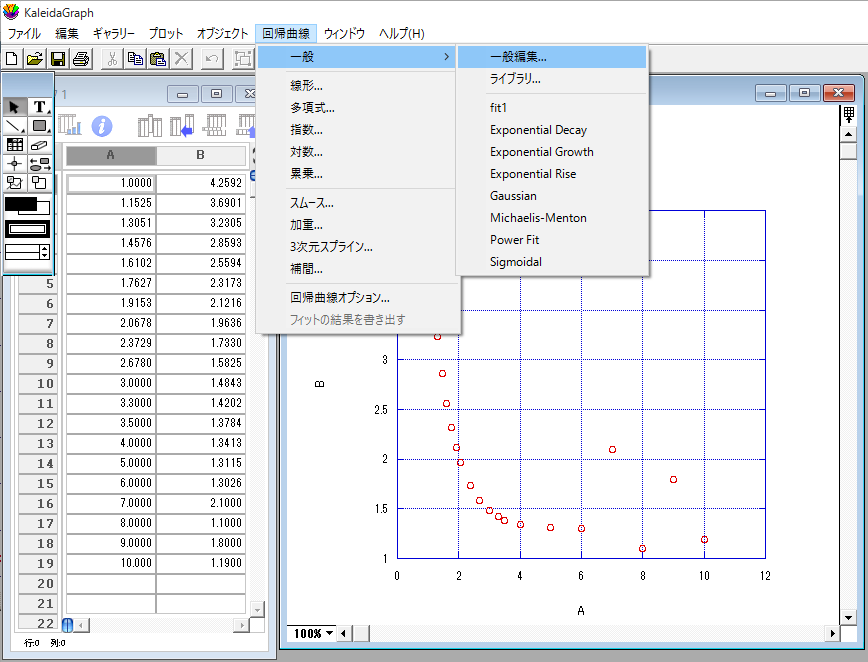The image size is (868, 662).
Task: Choose 対数... curve fit
Action: coord(357,152)
